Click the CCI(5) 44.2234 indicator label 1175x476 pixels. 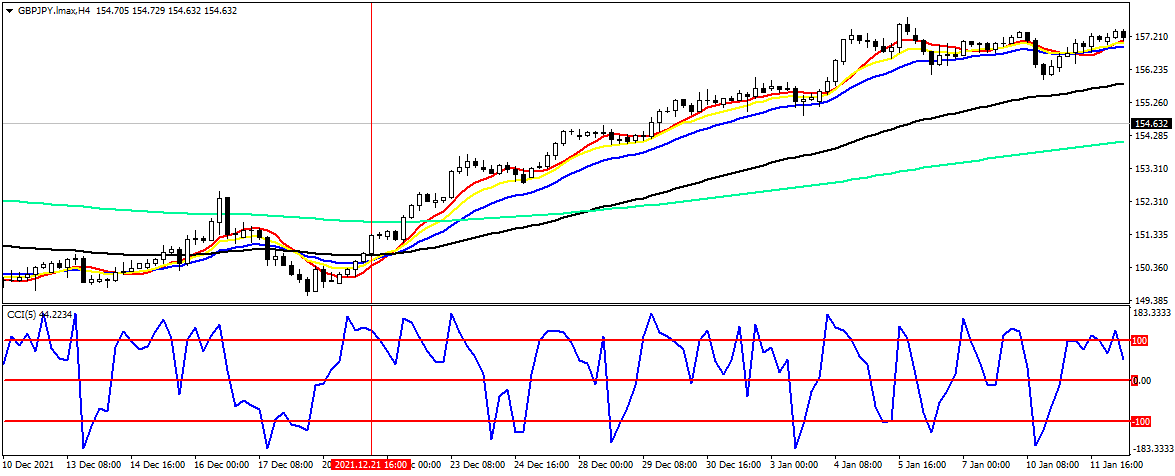click(40, 315)
